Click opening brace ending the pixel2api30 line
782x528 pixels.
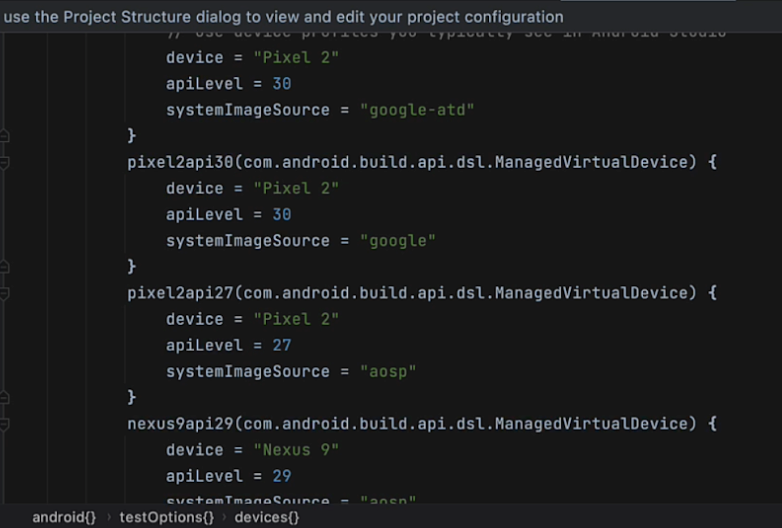[x=713, y=163]
